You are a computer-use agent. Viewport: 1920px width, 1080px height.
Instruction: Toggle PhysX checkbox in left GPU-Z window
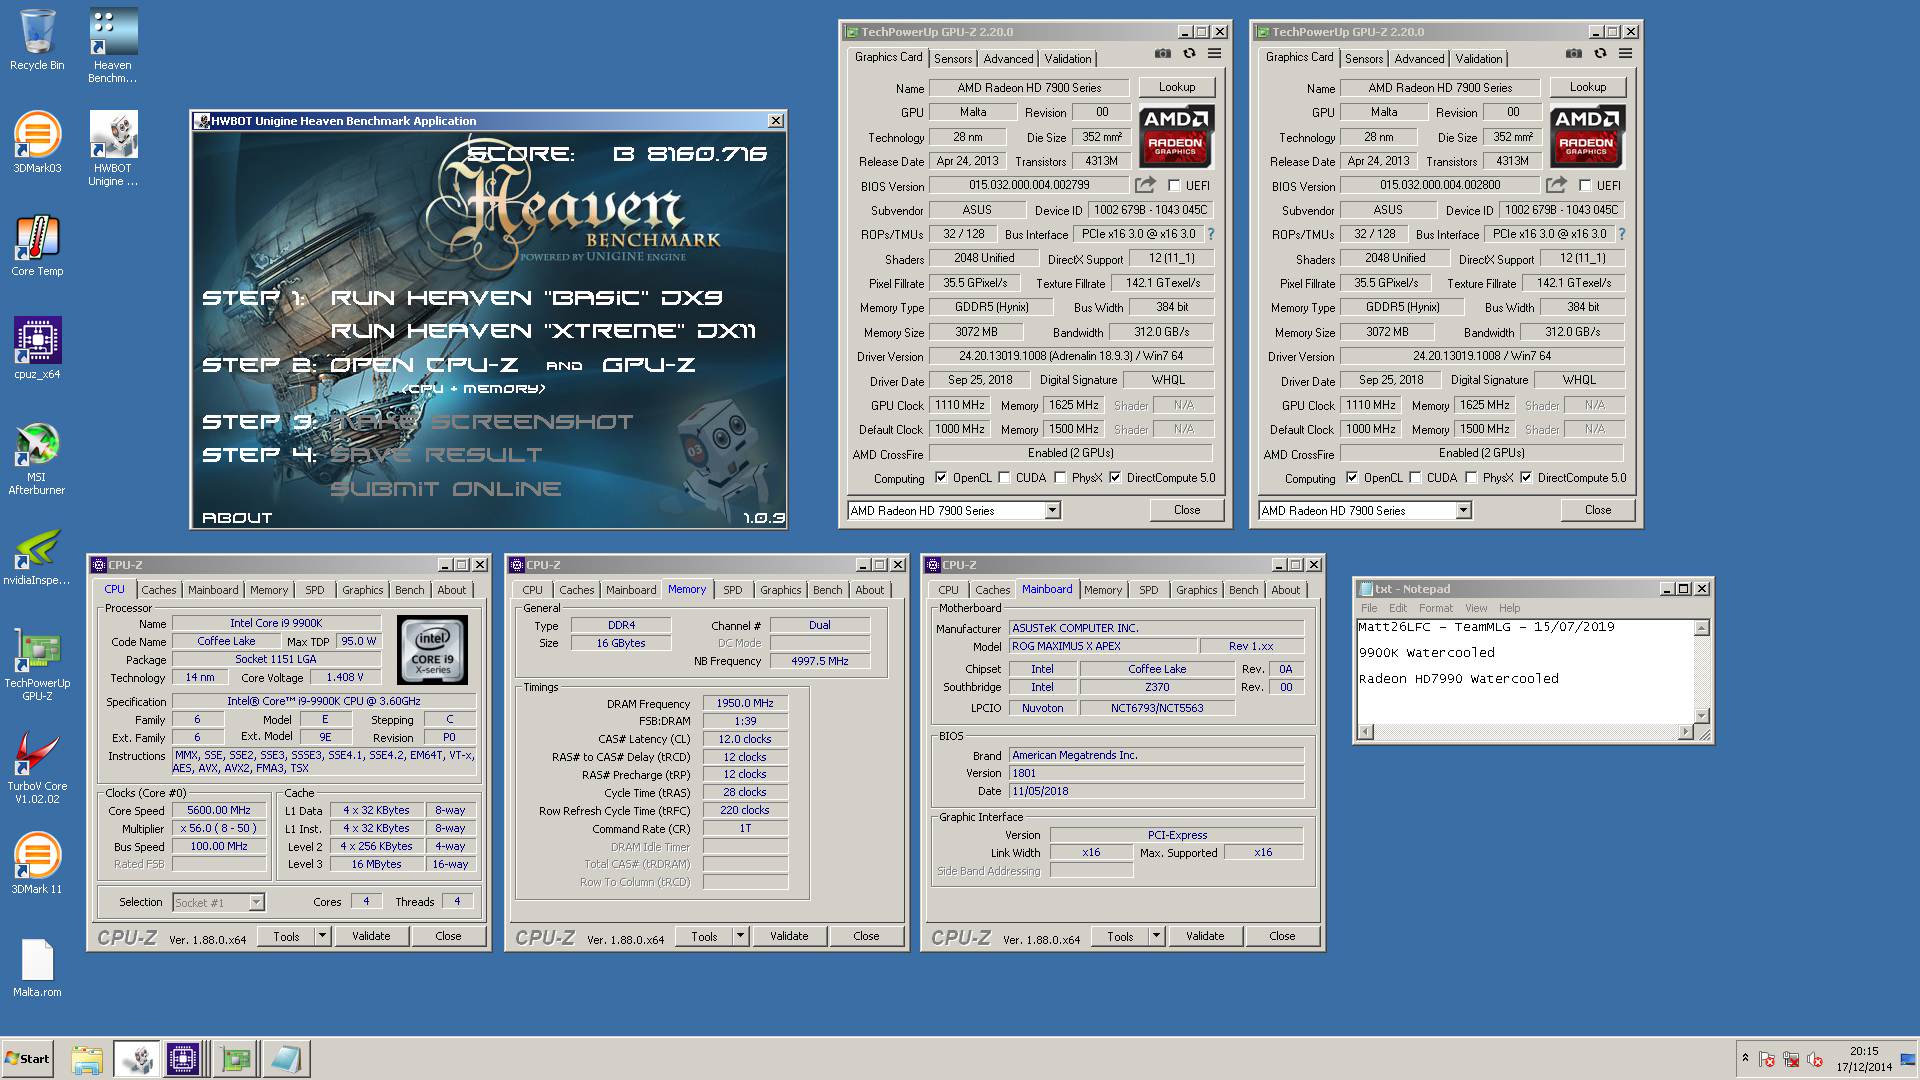[x=1060, y=478]
